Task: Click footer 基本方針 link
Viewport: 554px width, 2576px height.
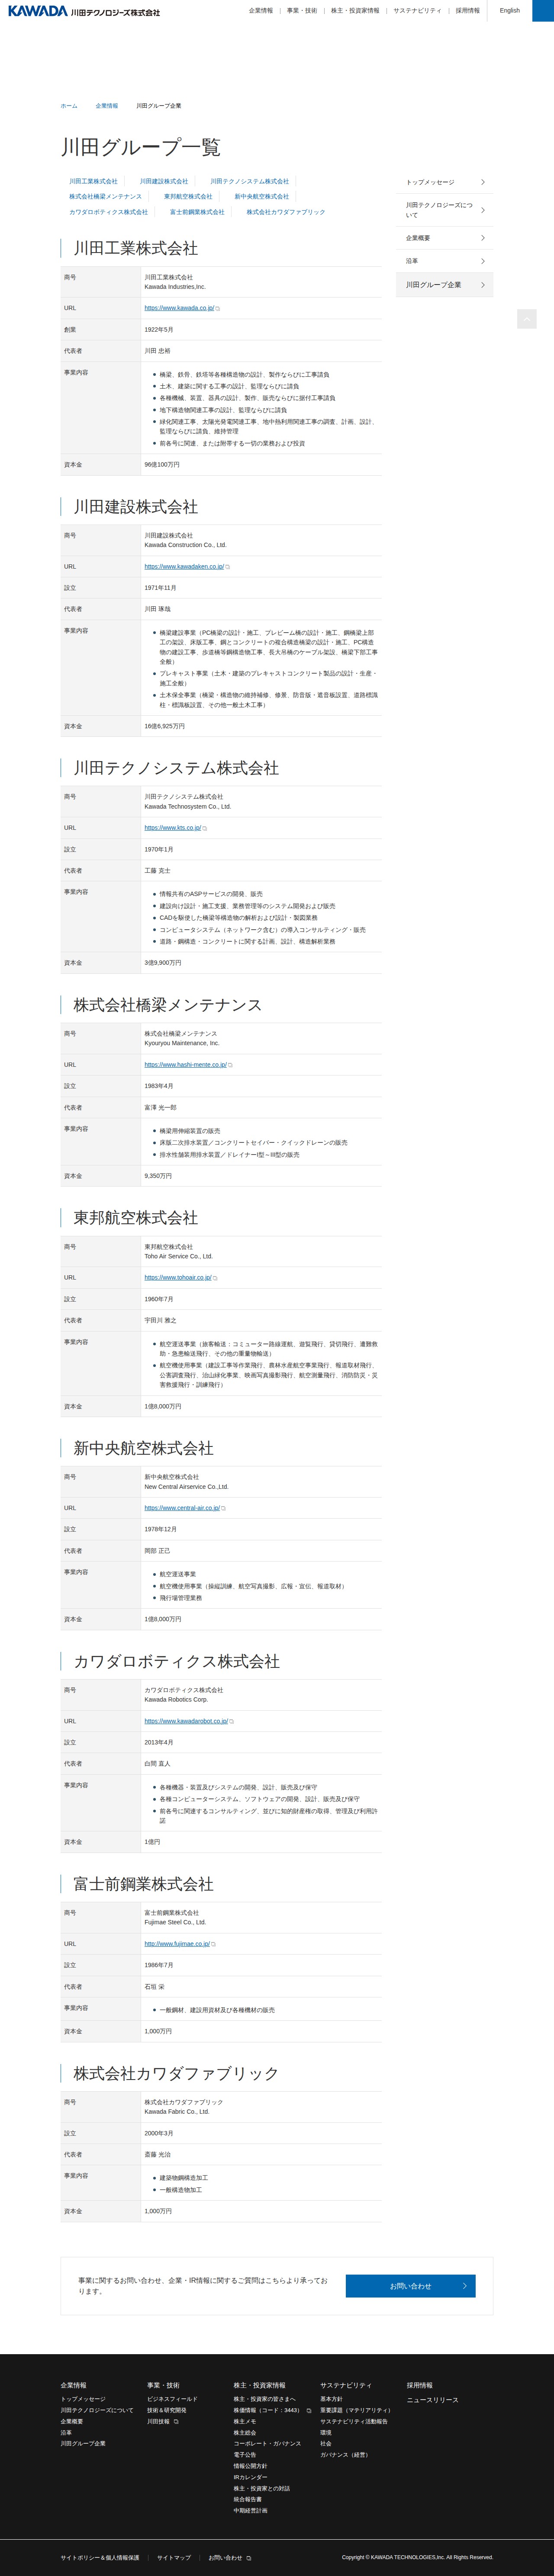Action: pos(331,2399)
